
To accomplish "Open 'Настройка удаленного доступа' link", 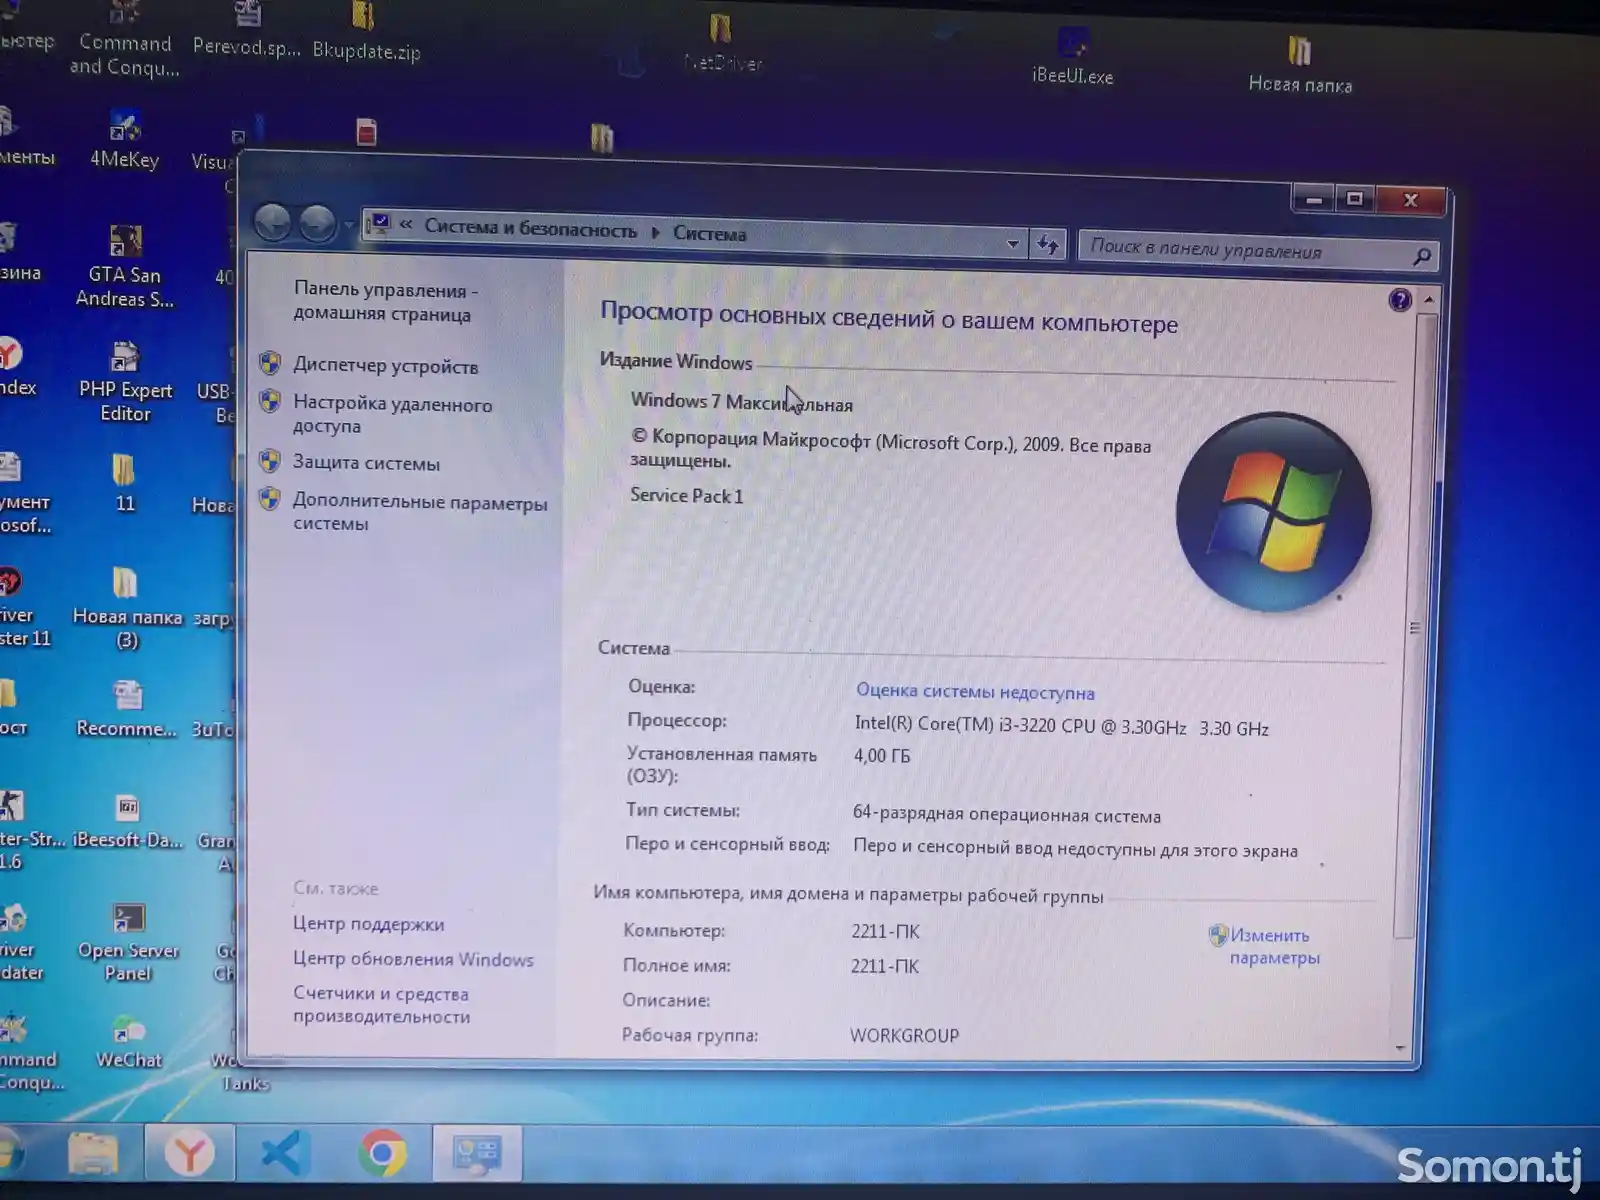I will (x=392, y=414).
